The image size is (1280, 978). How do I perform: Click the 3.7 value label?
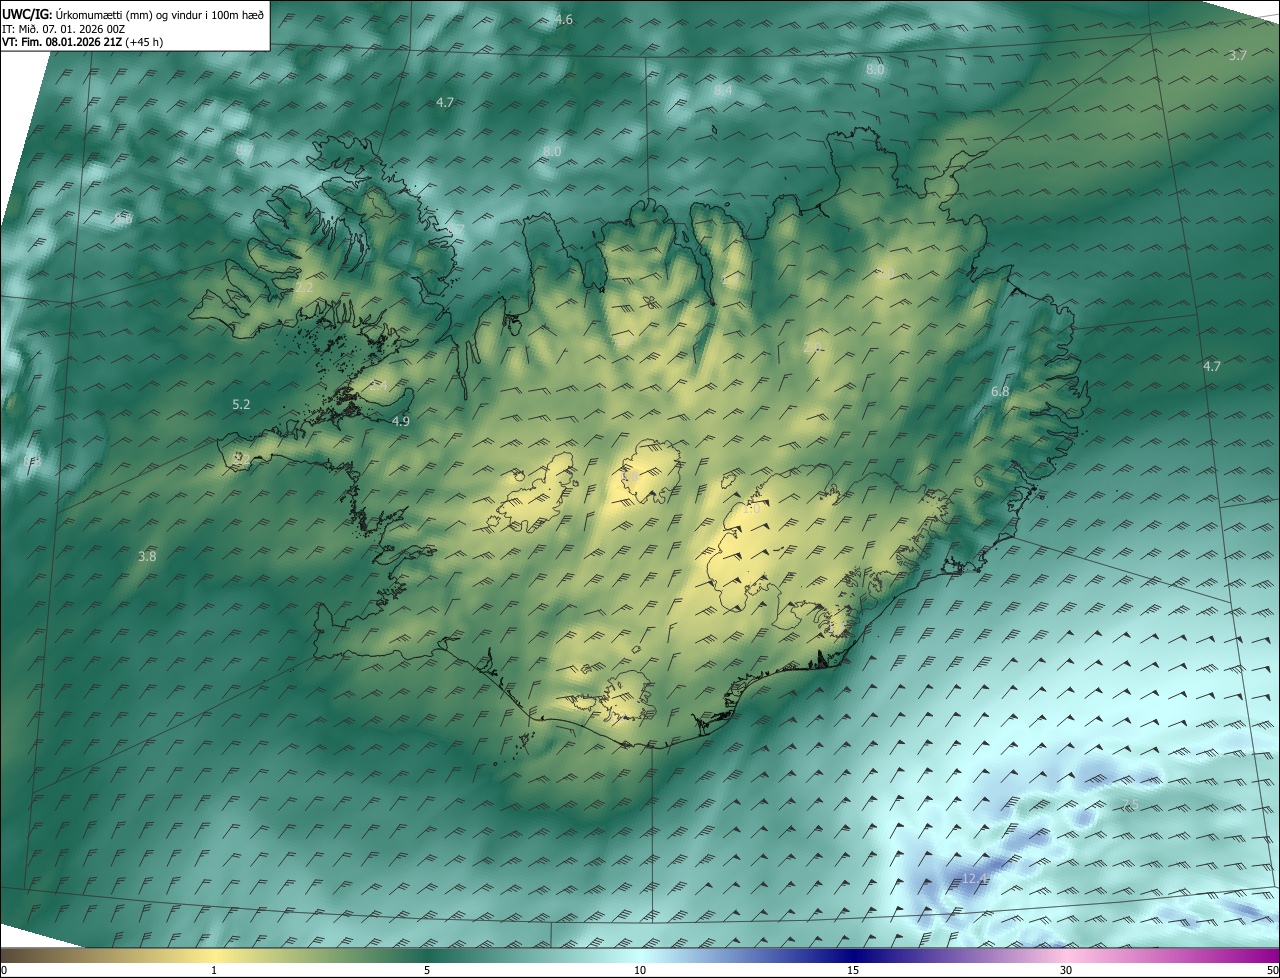[1237, 55]
